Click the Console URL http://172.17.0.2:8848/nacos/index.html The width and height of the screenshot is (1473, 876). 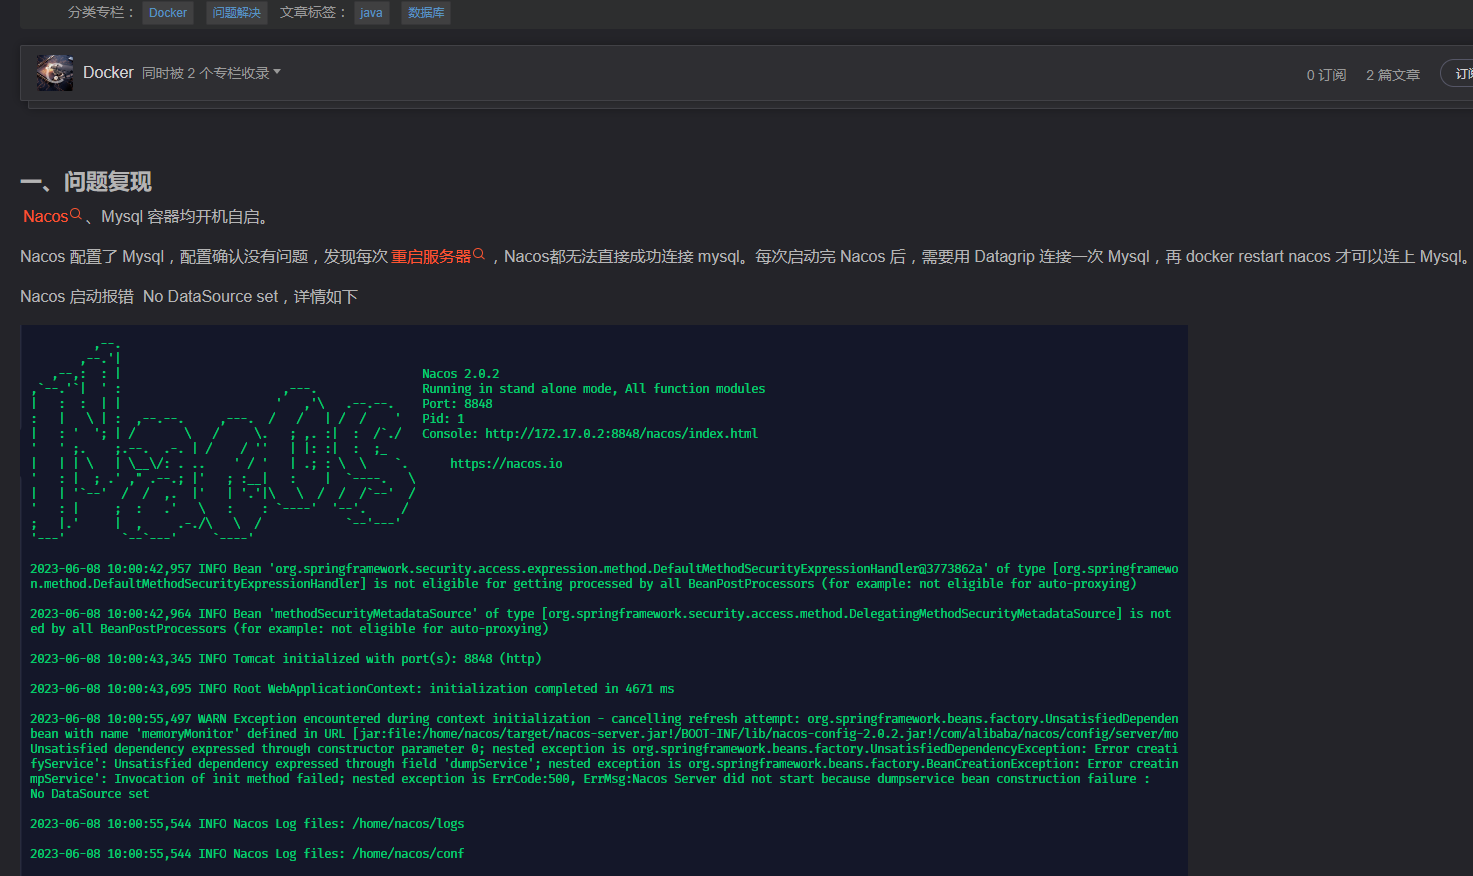(x=621, y=434)
